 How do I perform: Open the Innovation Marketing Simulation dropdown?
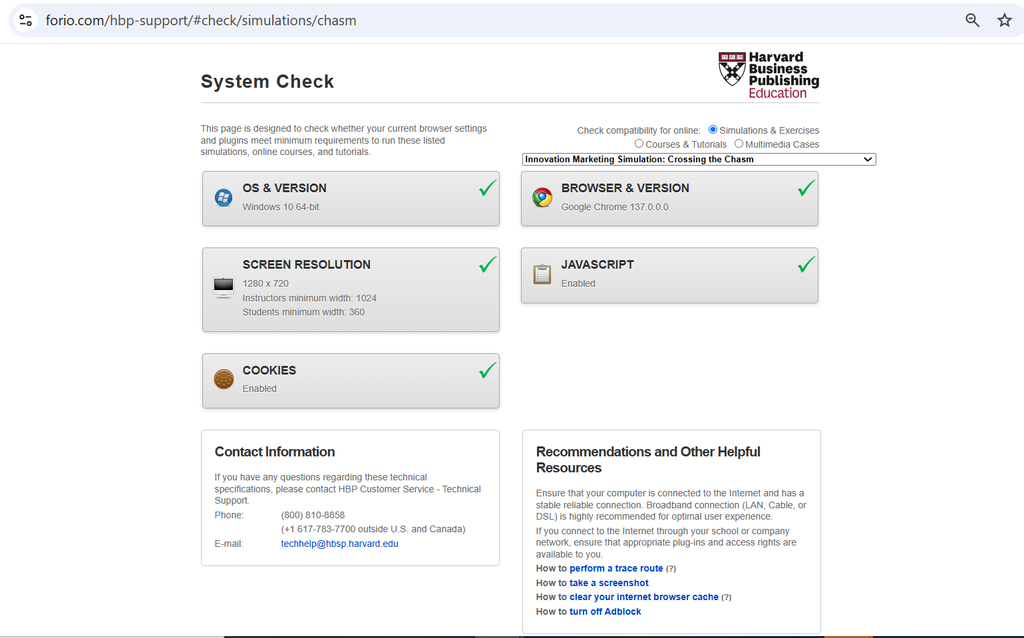(699, 159)
